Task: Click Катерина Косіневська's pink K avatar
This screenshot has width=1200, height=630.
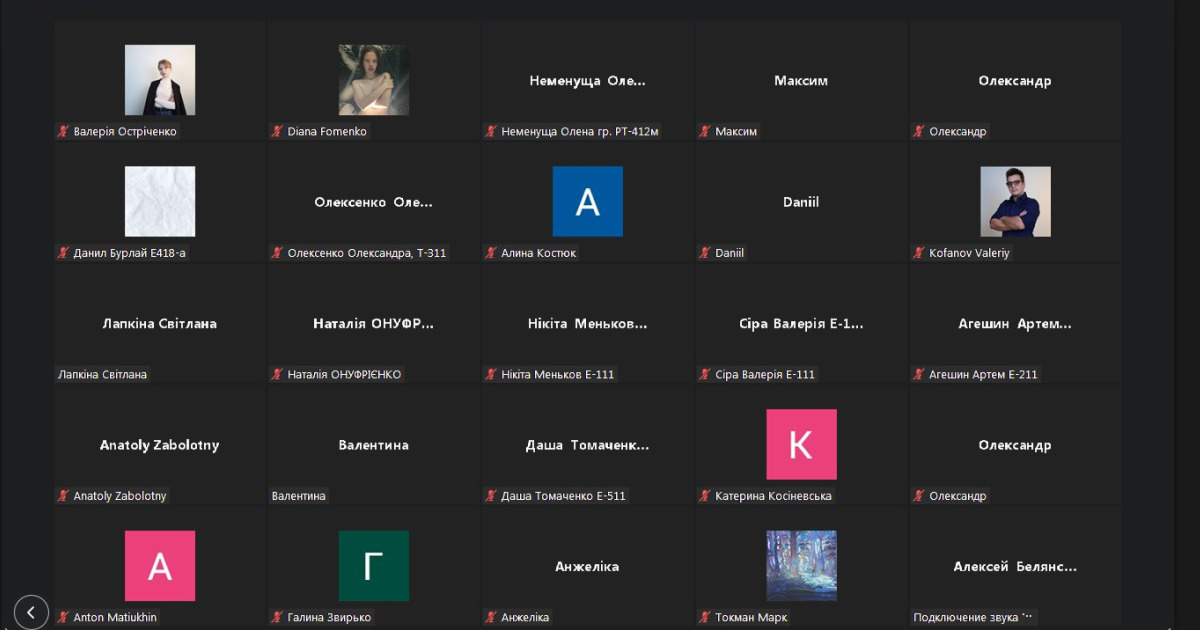Action: click(x=801, y=444)
